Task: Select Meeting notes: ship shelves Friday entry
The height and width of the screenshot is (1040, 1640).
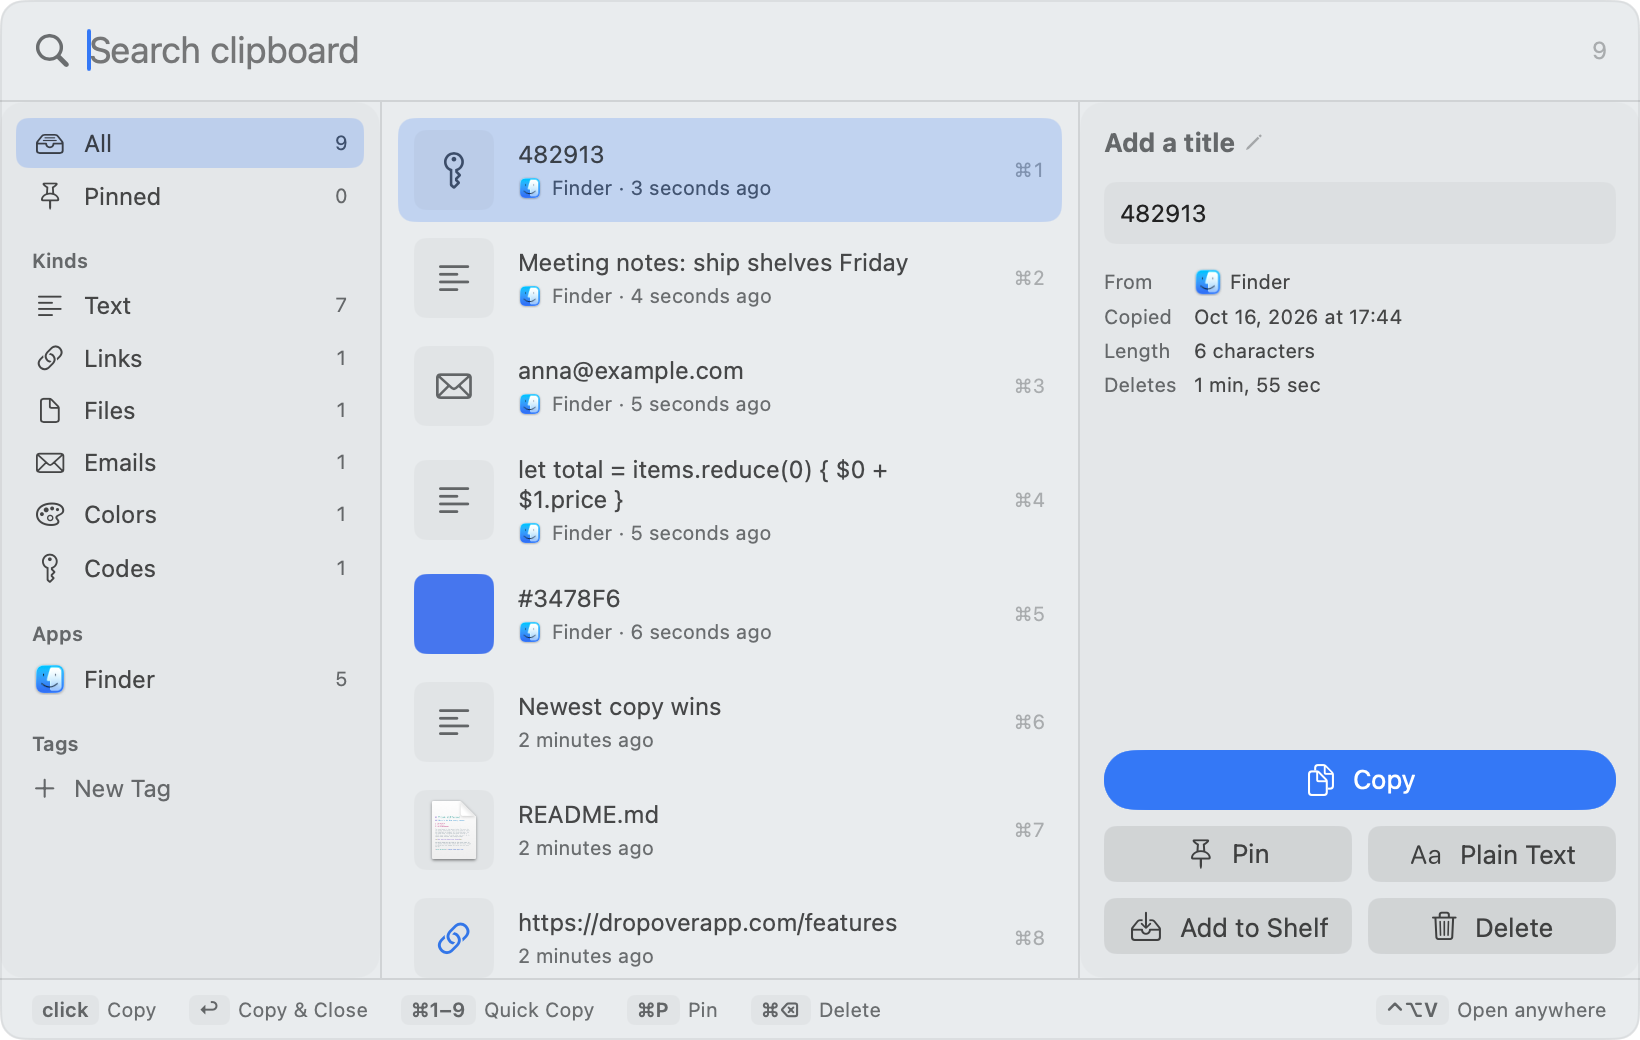Action: pyautogui.click(x=730, y=278)
